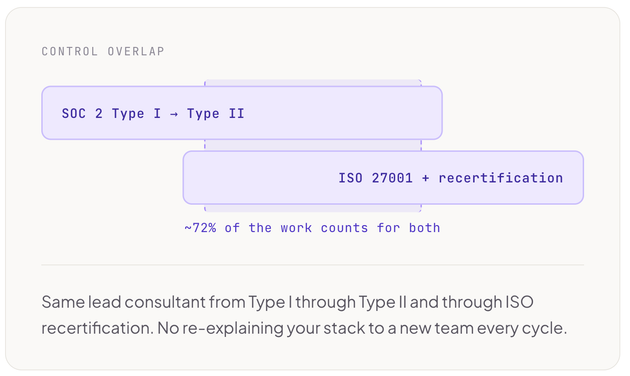Click the horizontal divider line under the diagram

coord(313,265)
